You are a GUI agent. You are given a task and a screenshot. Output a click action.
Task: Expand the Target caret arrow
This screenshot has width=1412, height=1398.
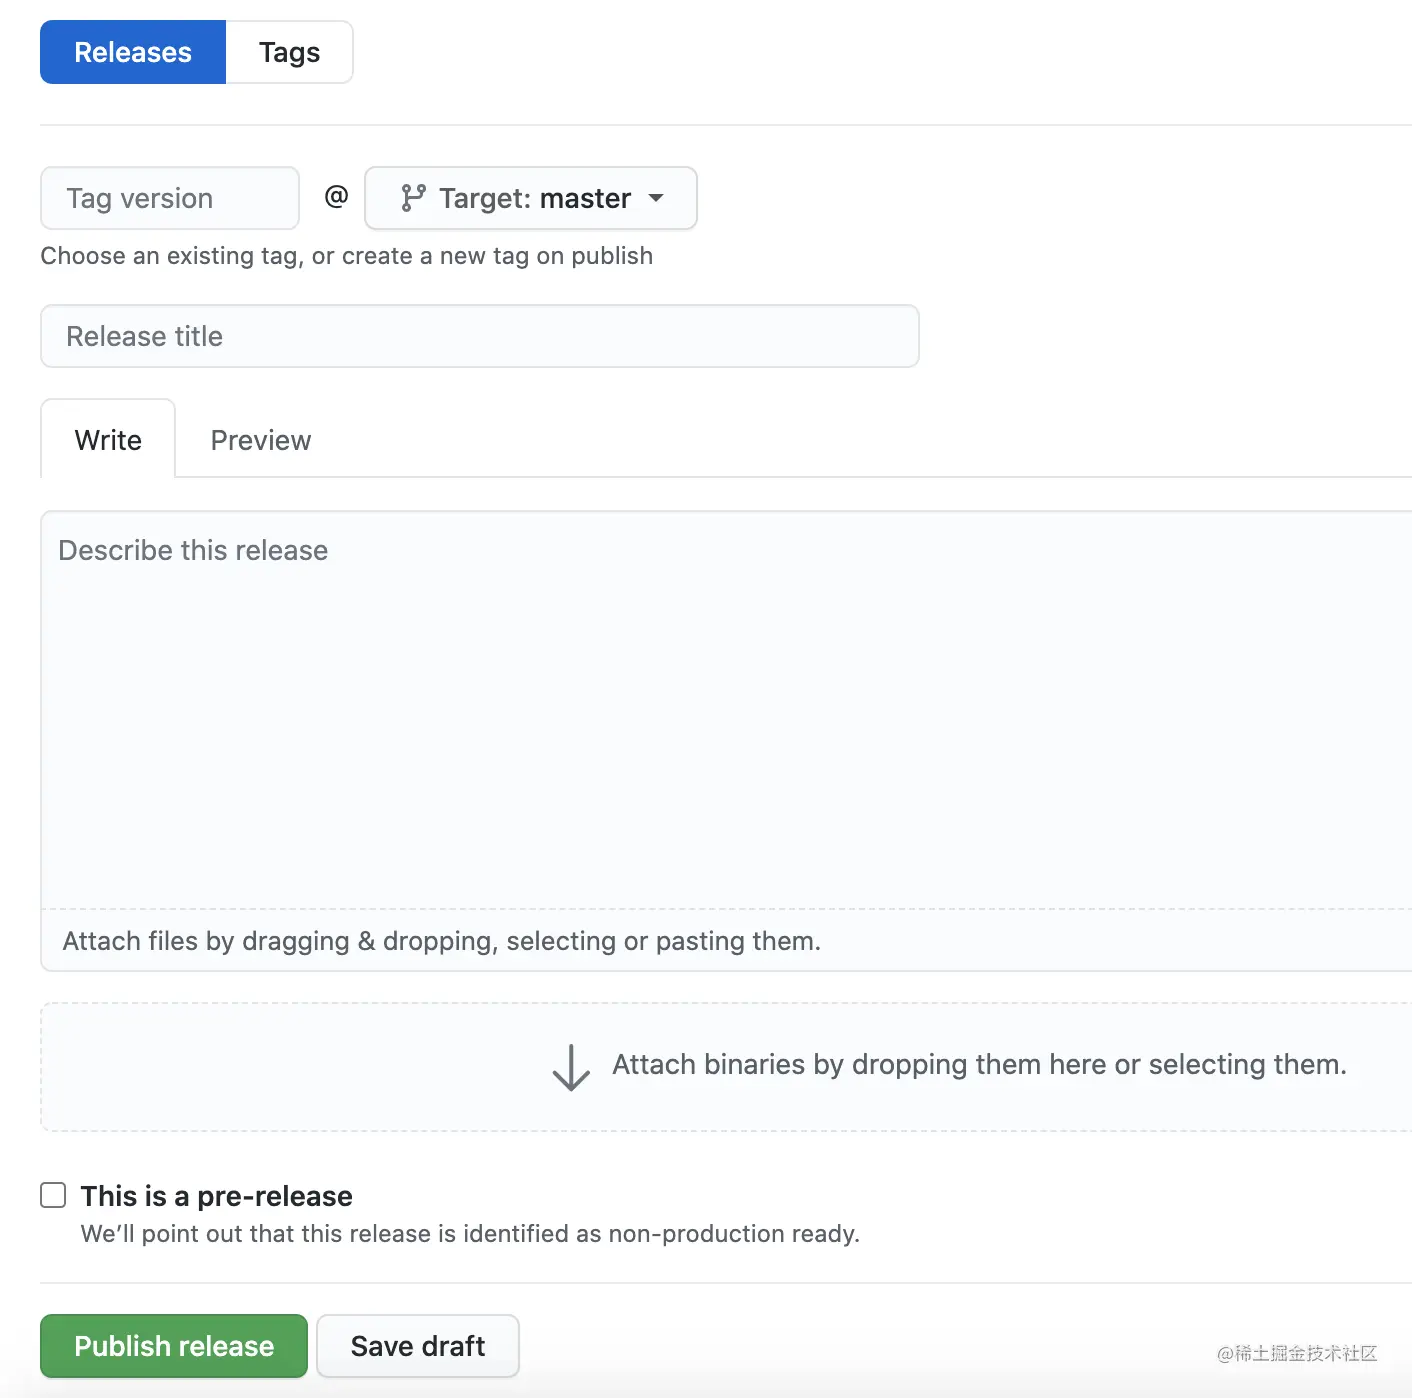[656, 198]
